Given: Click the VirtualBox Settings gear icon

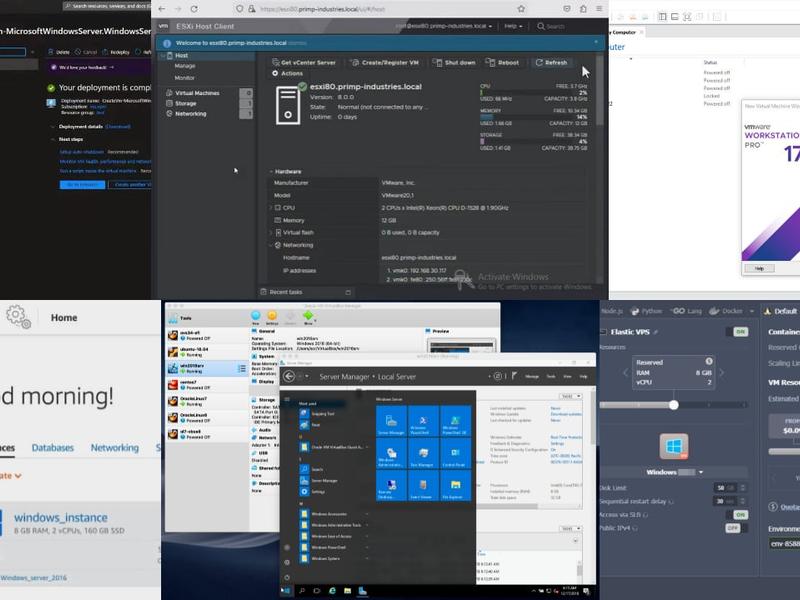Looking at the screenshot, I should (x=272, y=317).
